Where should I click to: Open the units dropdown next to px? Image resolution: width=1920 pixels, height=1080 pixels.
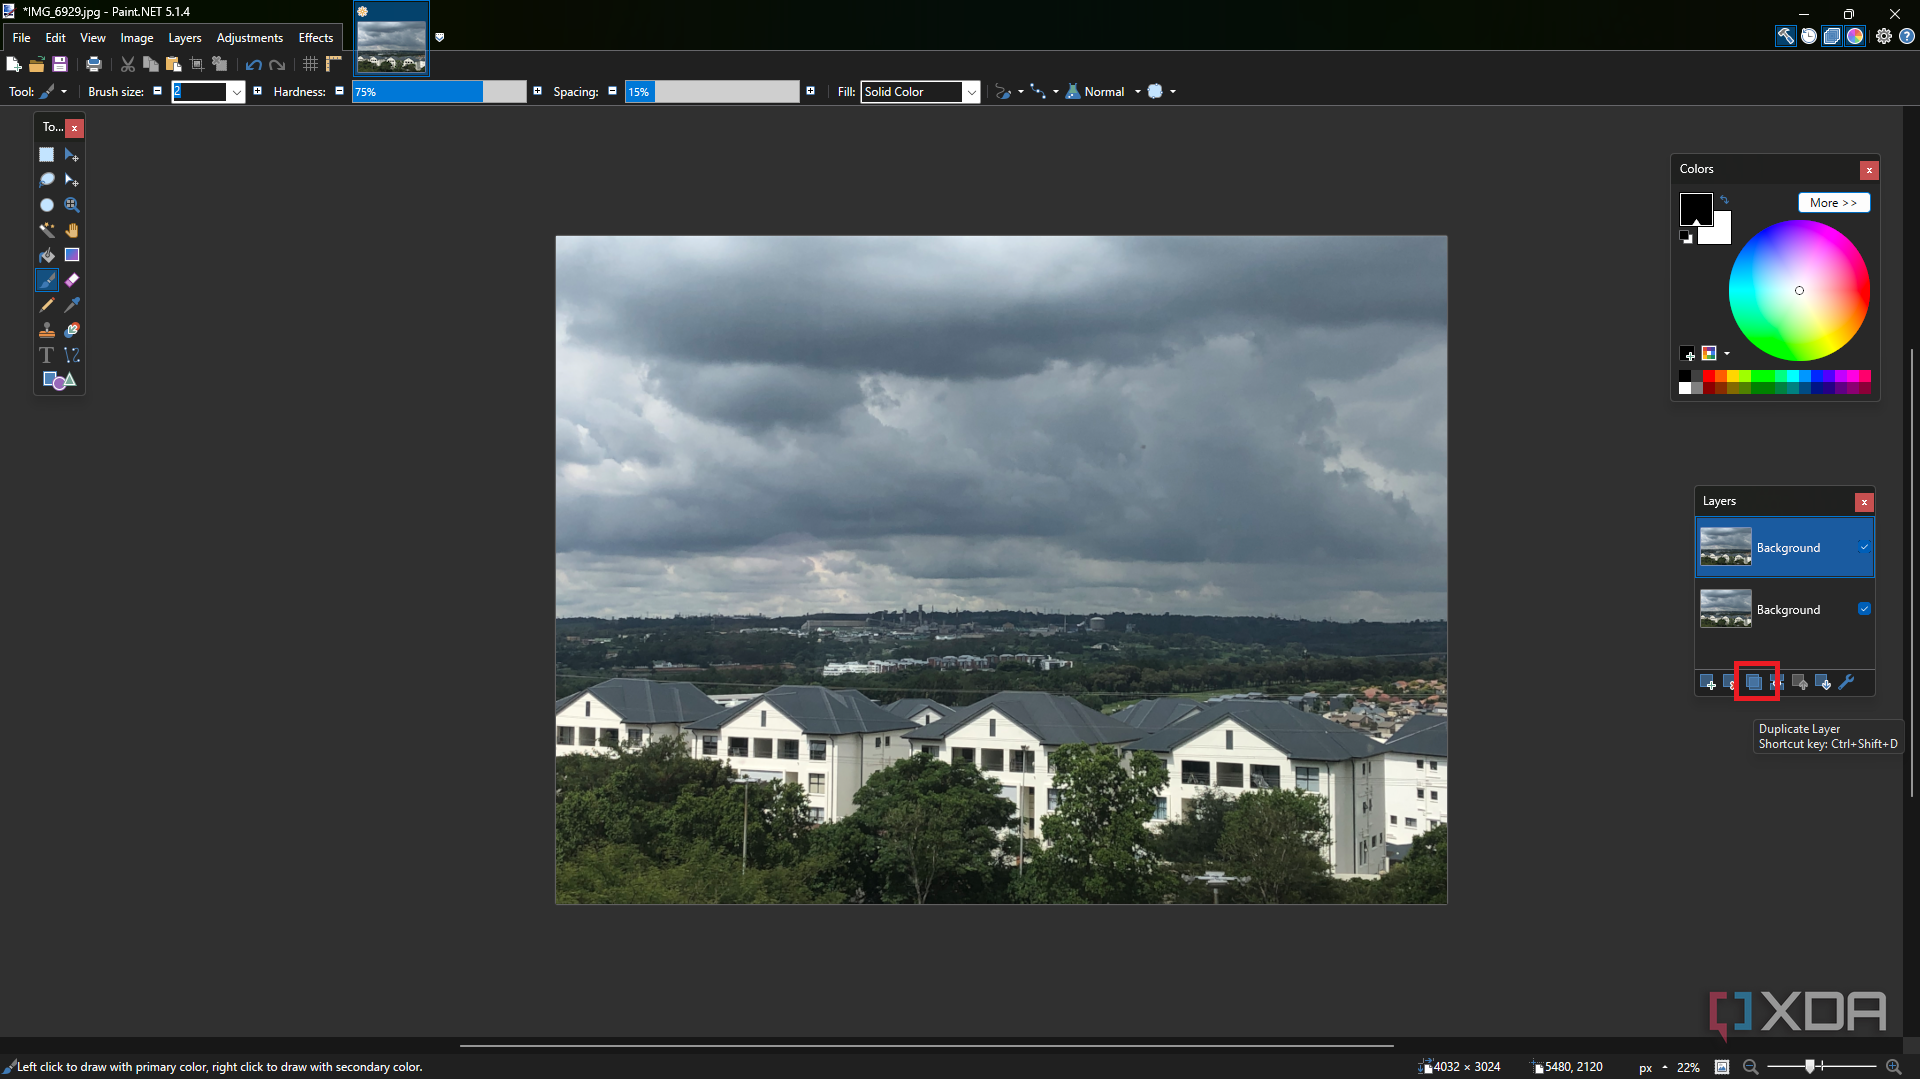click(x=1664, y=1067)
